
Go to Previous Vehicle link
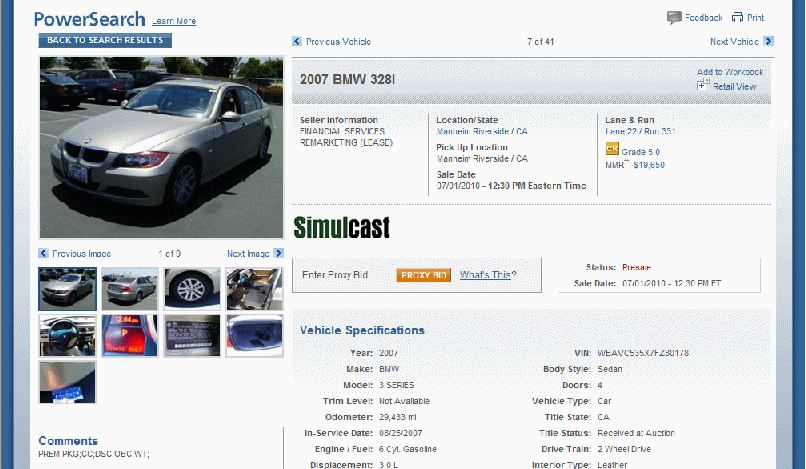point(338,42)
